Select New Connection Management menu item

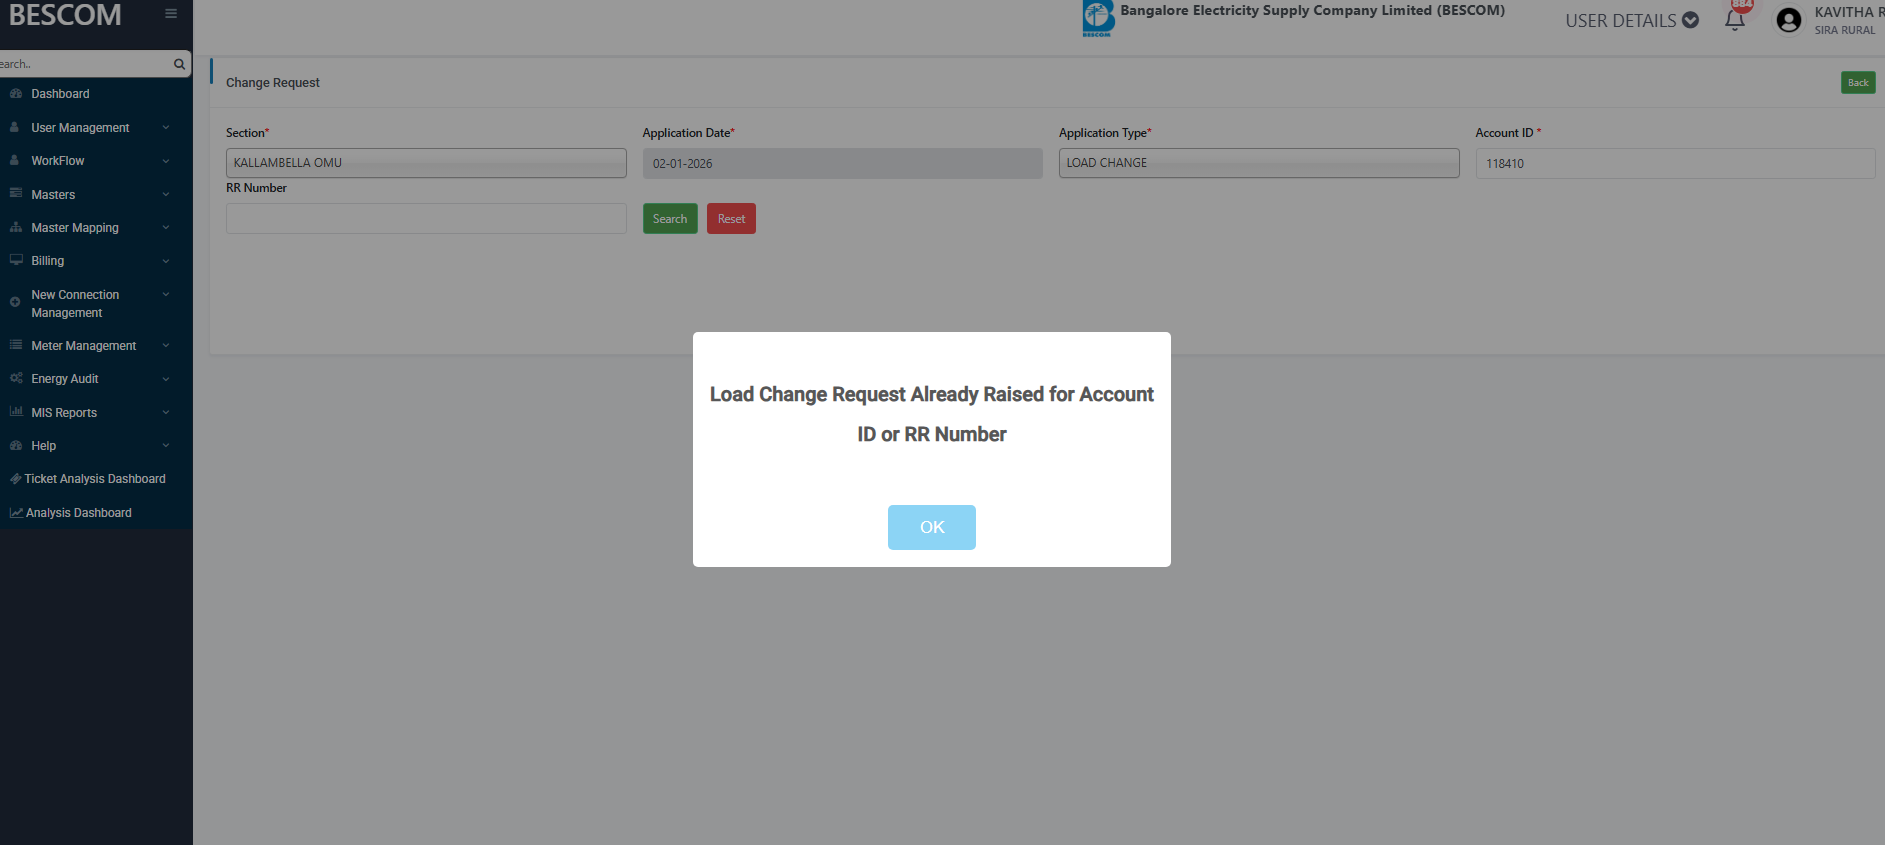click(x=75, y=304)
